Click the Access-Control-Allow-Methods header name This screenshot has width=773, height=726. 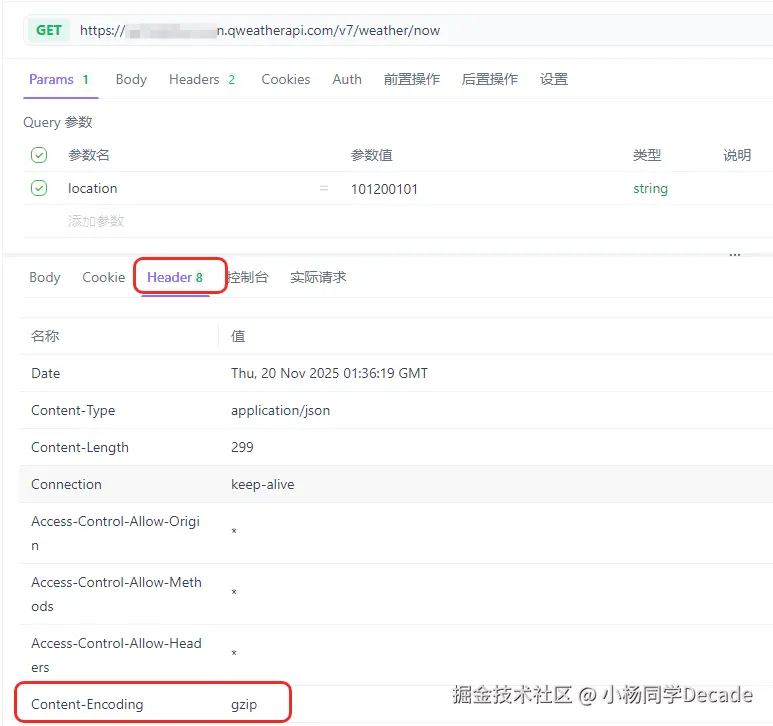116,594
